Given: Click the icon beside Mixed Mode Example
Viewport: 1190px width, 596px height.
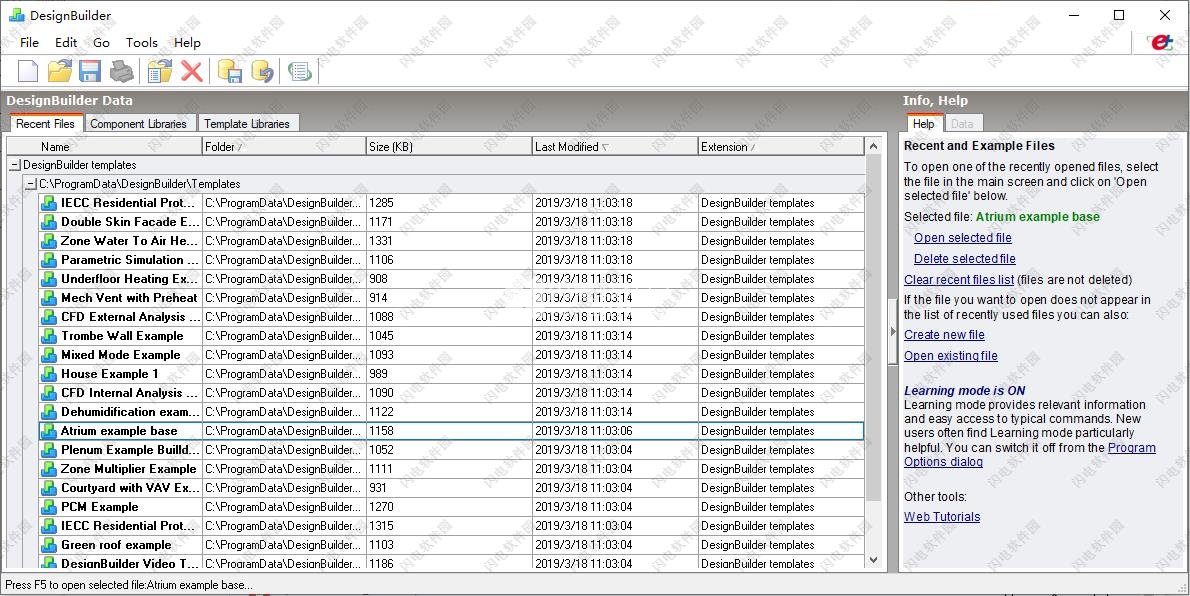Looking at the screenshot, I should coord(49,355).
